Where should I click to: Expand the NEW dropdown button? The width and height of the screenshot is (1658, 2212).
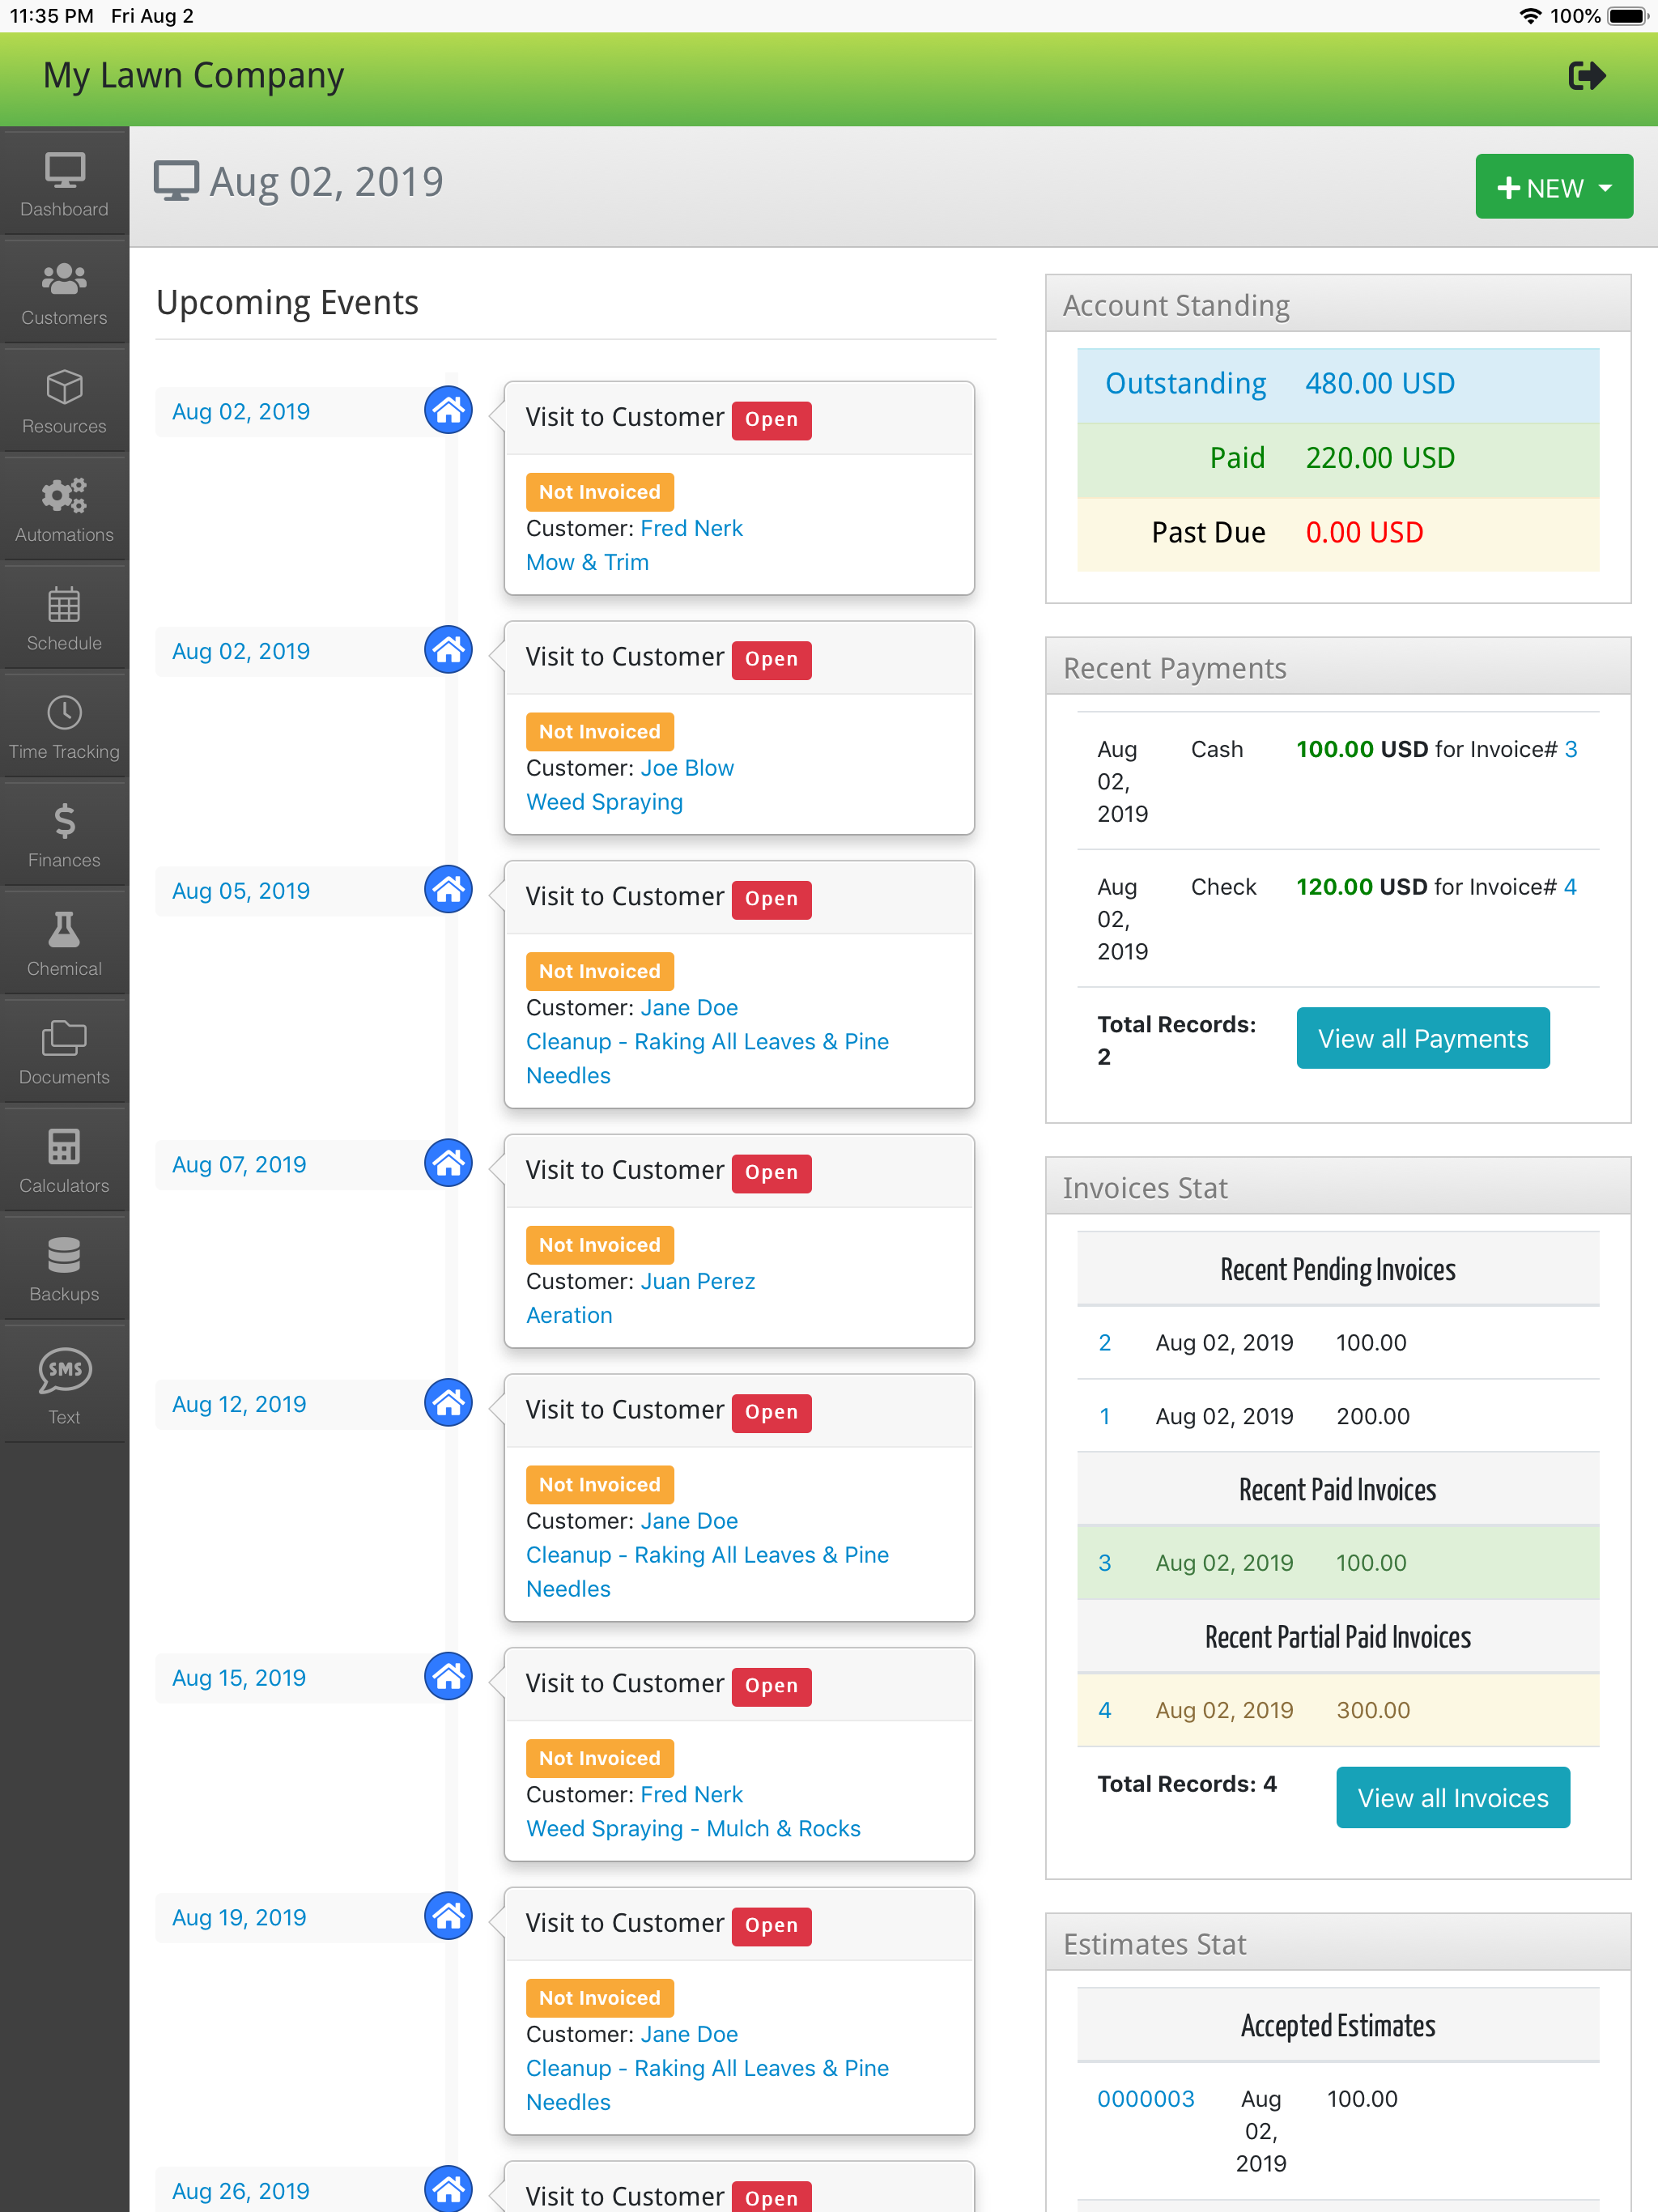[x=1553, y=187]
